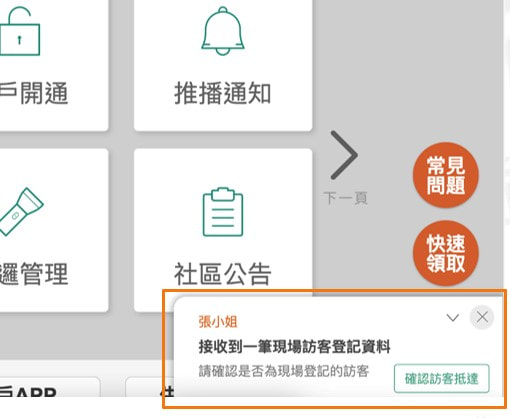Open the 社區公告 tile
Screen dimensions: 510x418
223,230
